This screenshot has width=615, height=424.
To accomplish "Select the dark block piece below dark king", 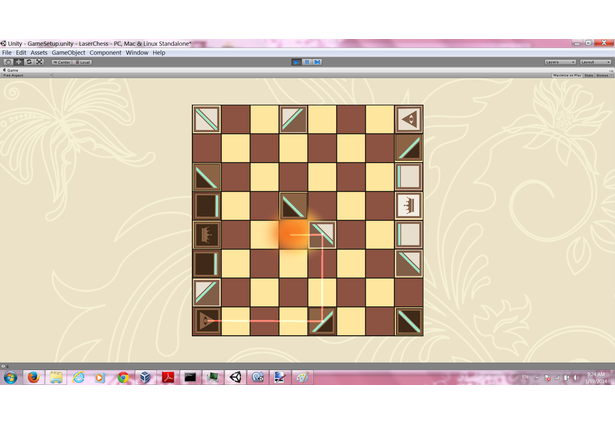I will [207, 263].
